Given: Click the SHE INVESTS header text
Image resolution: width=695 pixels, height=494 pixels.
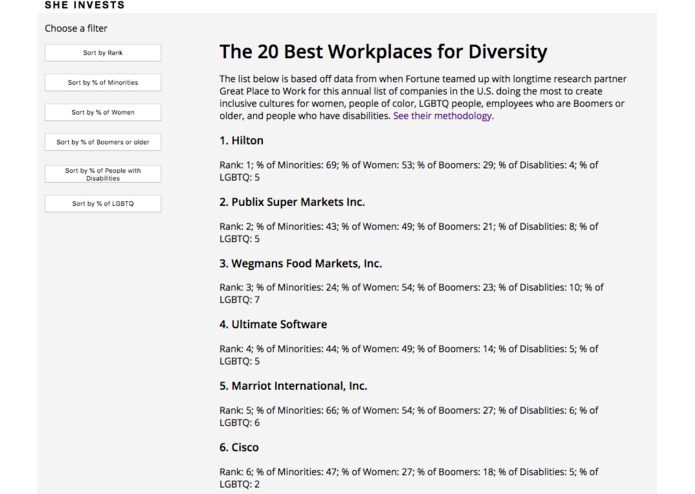Looking at the screenshot, I should pos(85,5).
